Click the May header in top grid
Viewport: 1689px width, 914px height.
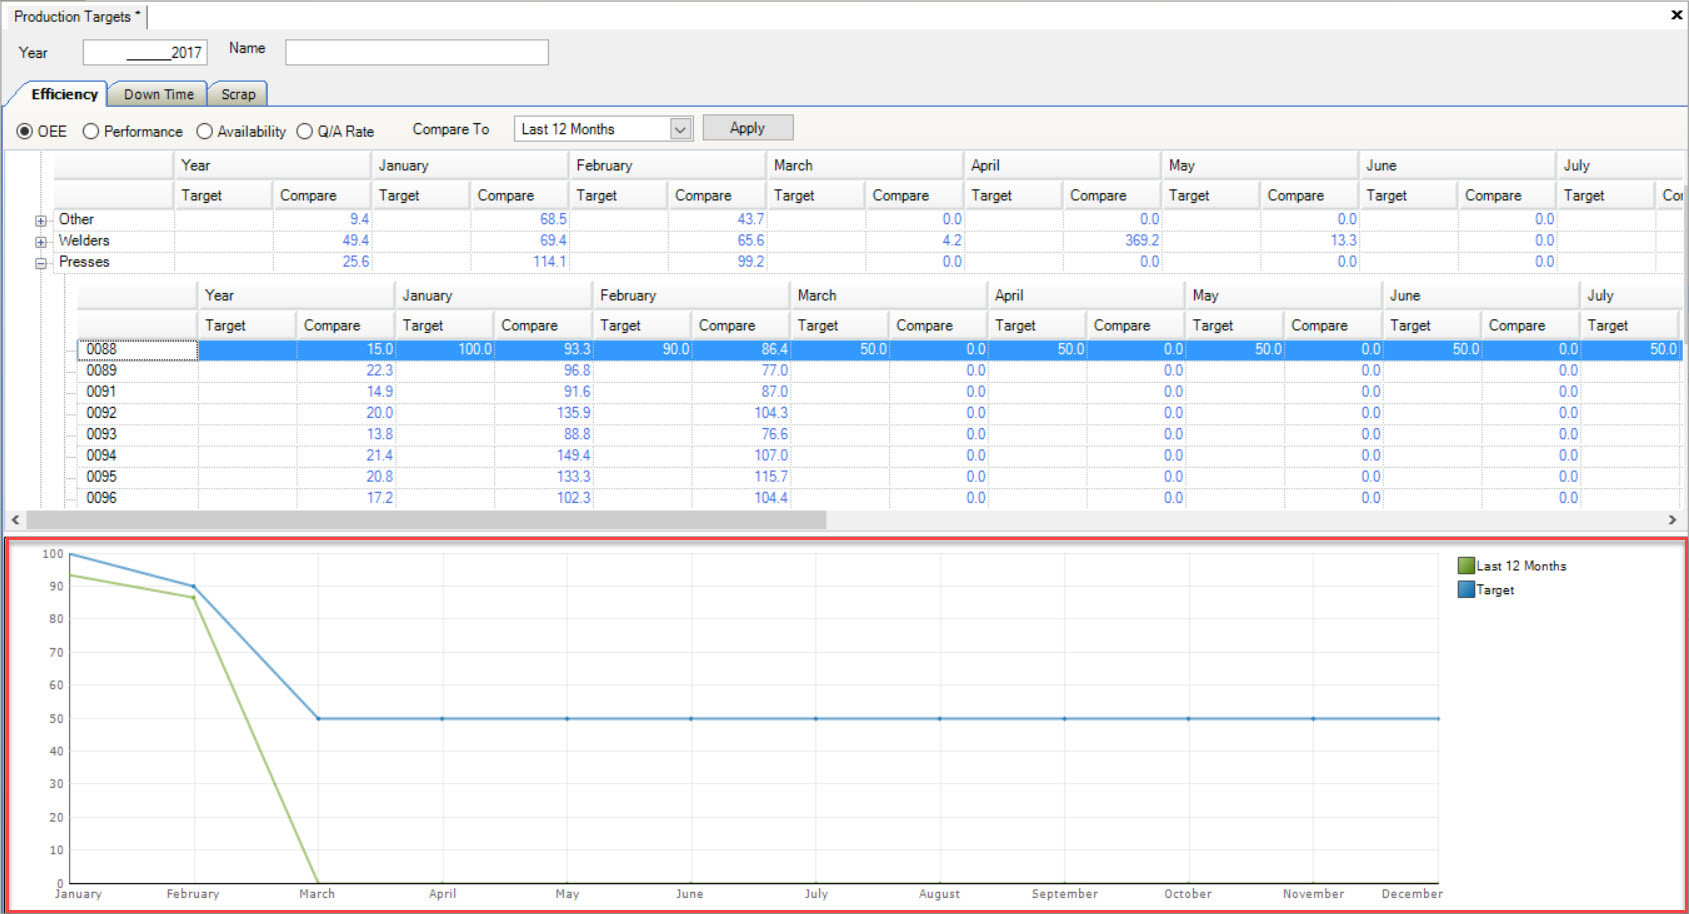point(1260,165)
